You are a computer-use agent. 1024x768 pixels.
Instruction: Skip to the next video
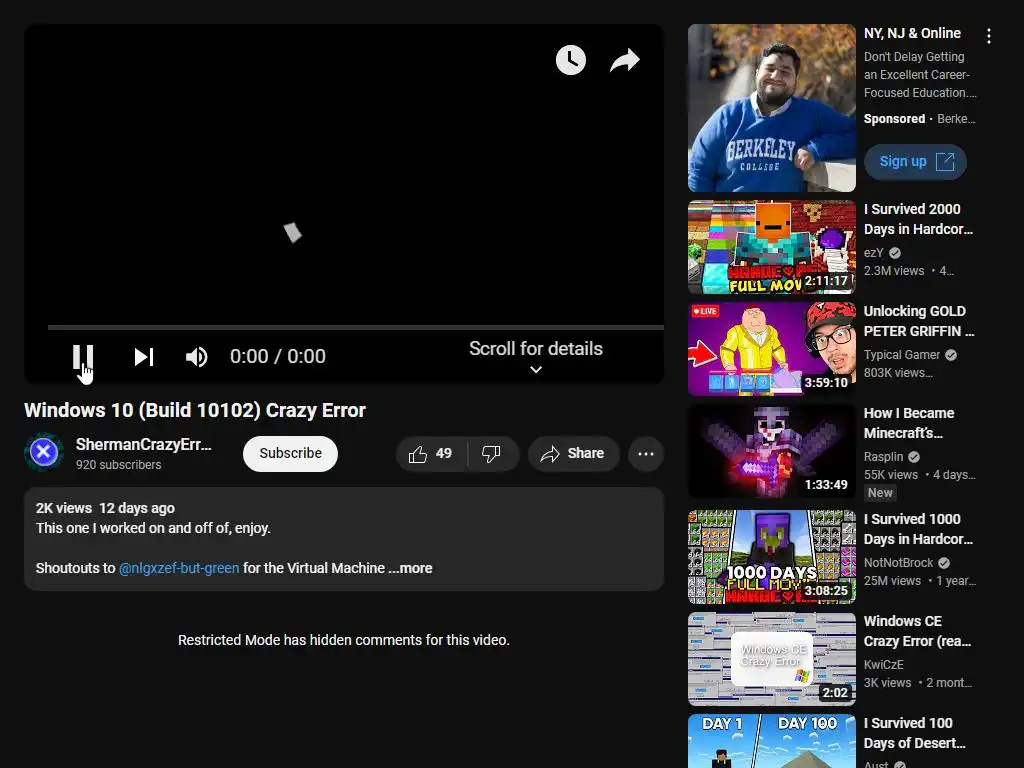(144, 357)
